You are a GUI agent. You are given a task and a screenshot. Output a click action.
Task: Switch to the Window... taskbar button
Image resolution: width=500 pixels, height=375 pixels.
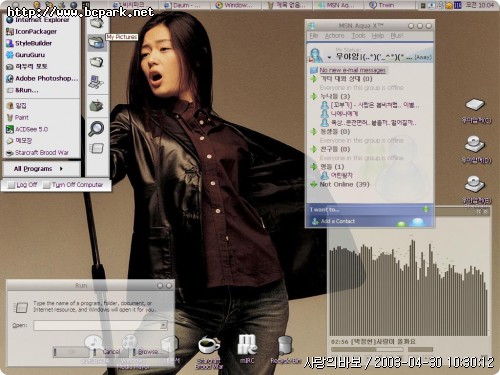[x=235, y=5]
